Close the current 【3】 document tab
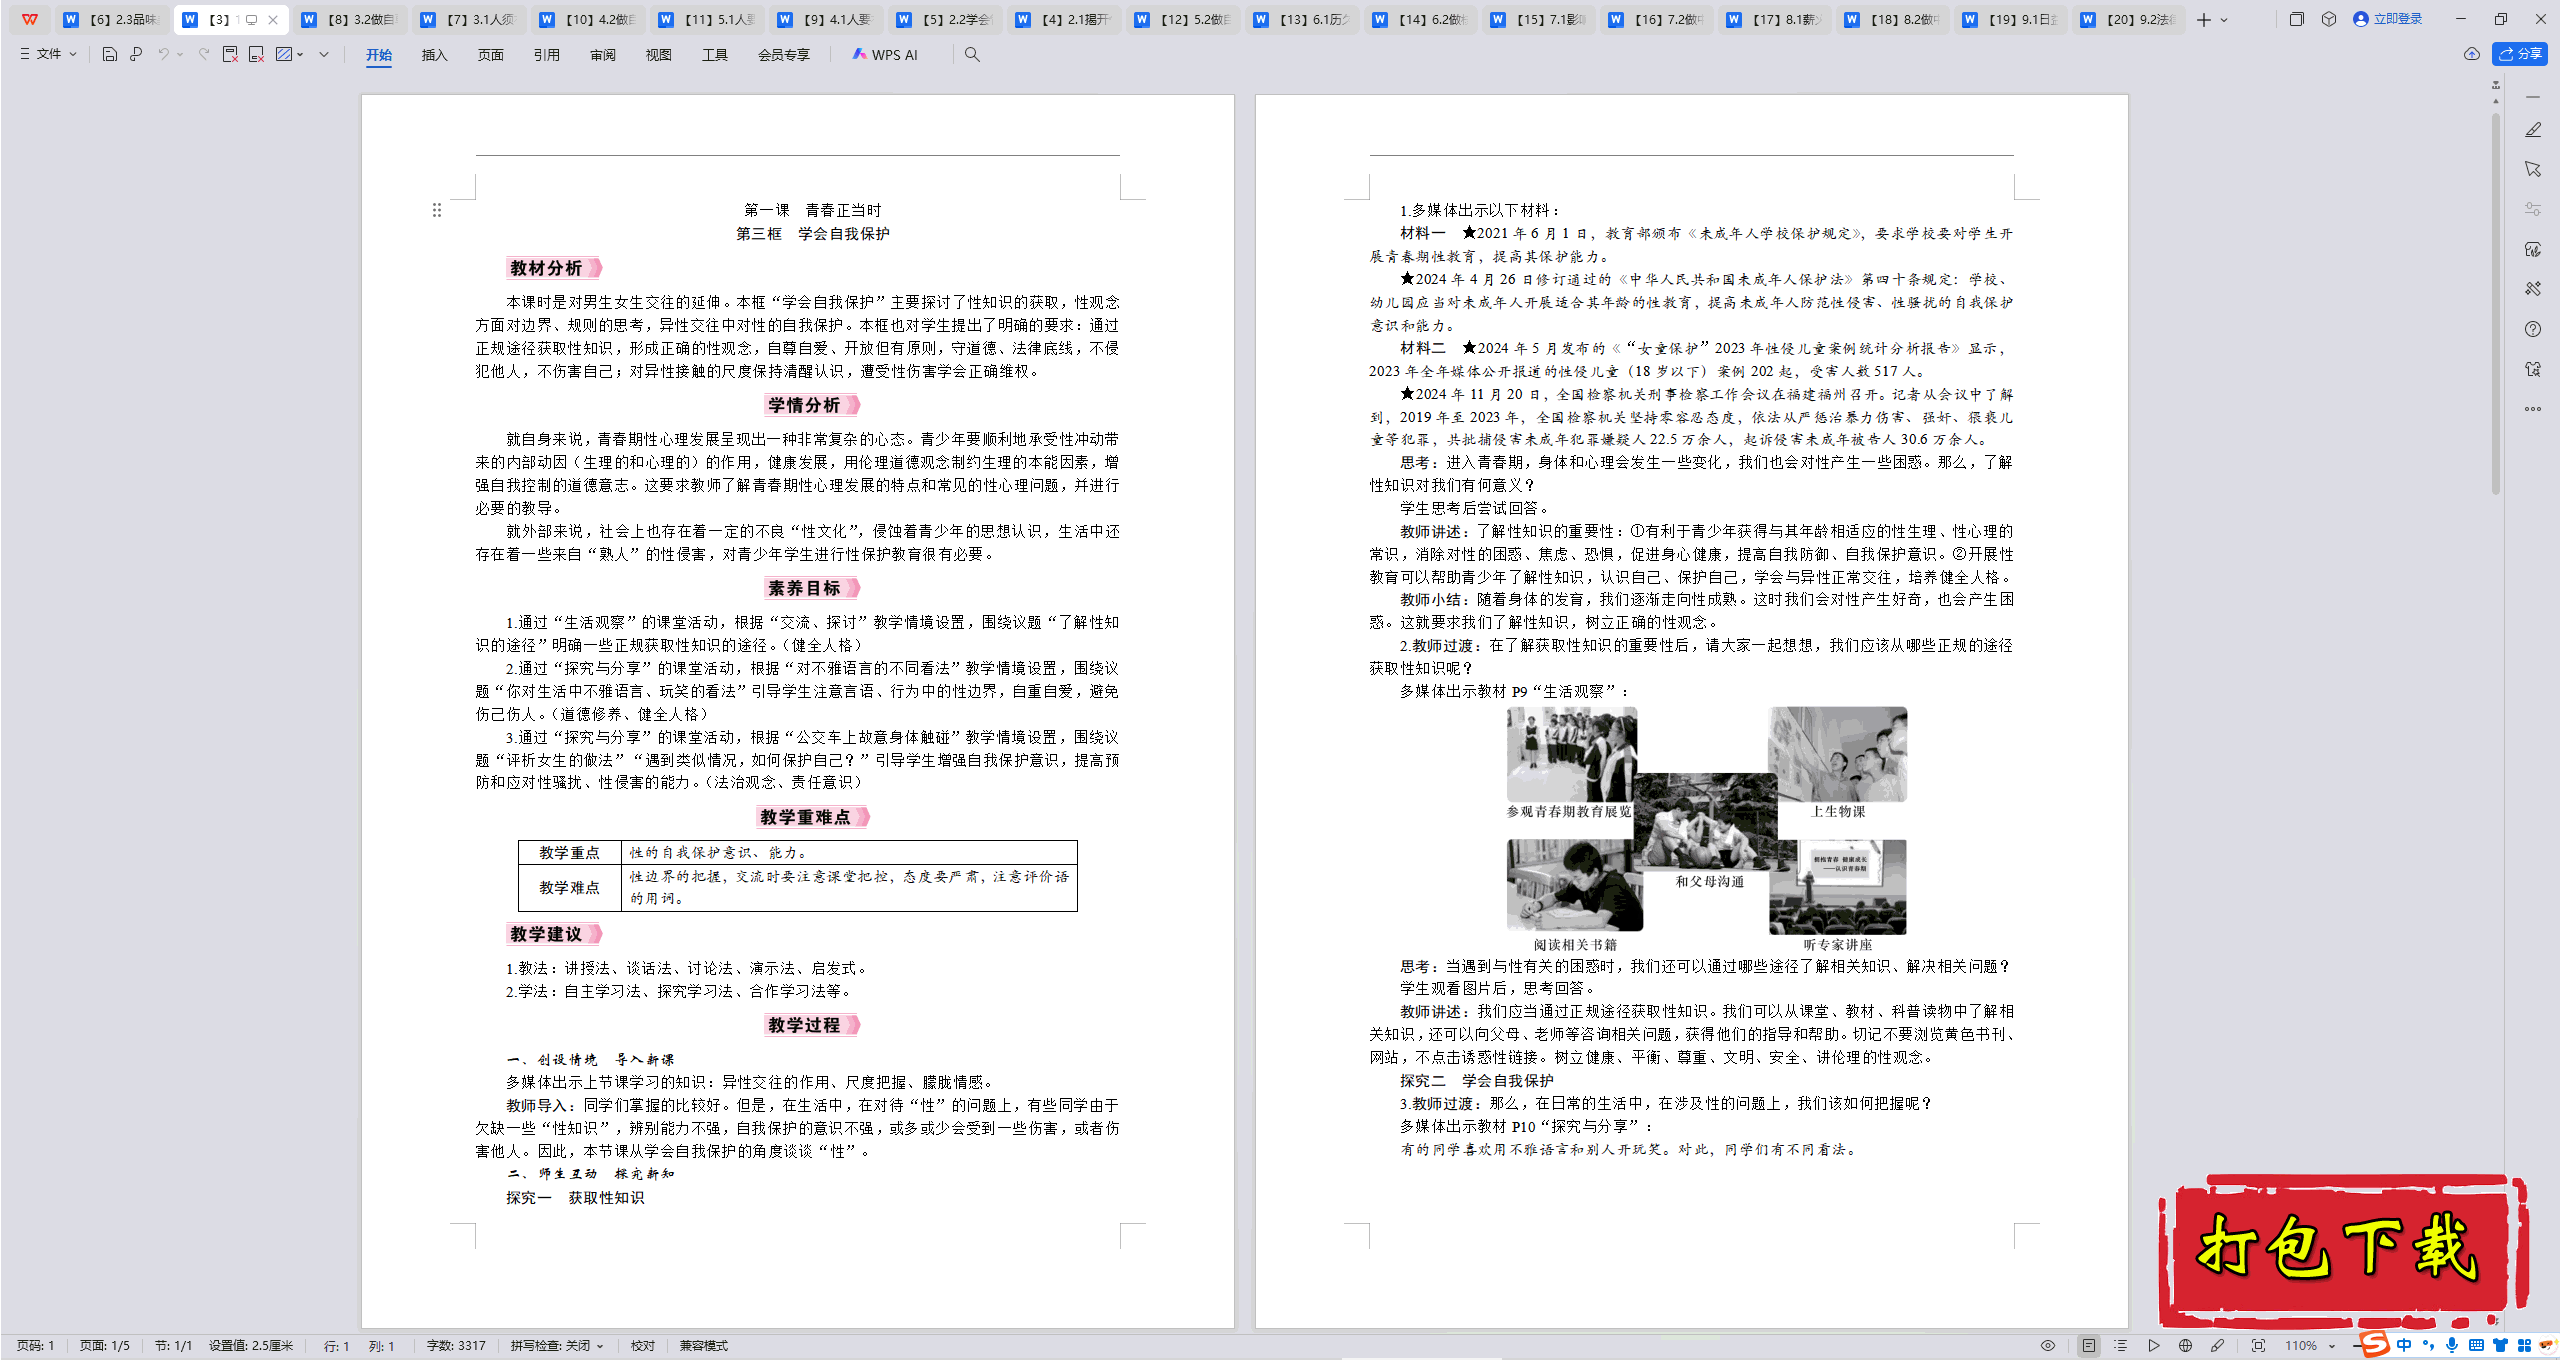This screenshot has width=2560, height=1360. (273, 20)
